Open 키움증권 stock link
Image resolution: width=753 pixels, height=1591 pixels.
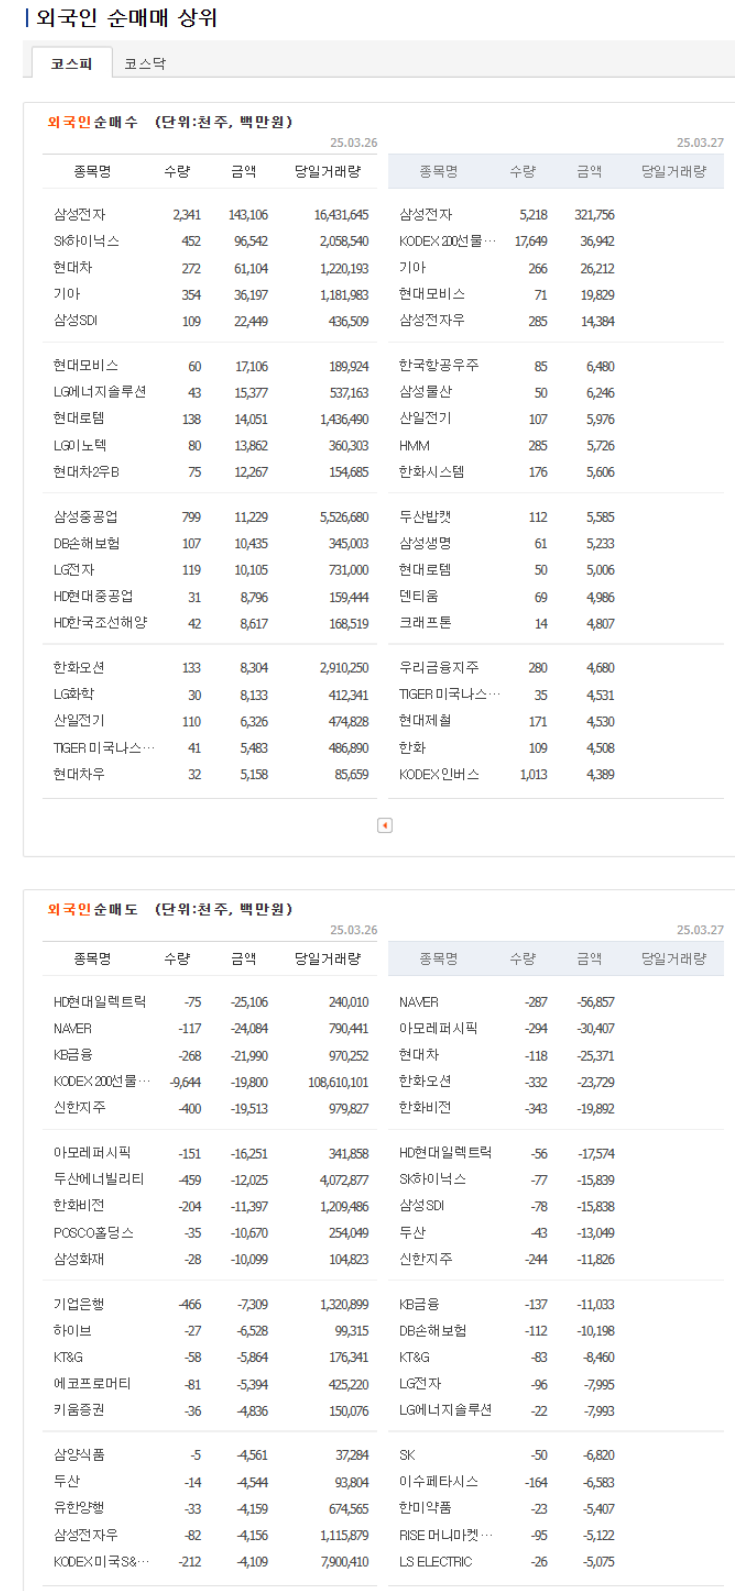point(79,1410)
